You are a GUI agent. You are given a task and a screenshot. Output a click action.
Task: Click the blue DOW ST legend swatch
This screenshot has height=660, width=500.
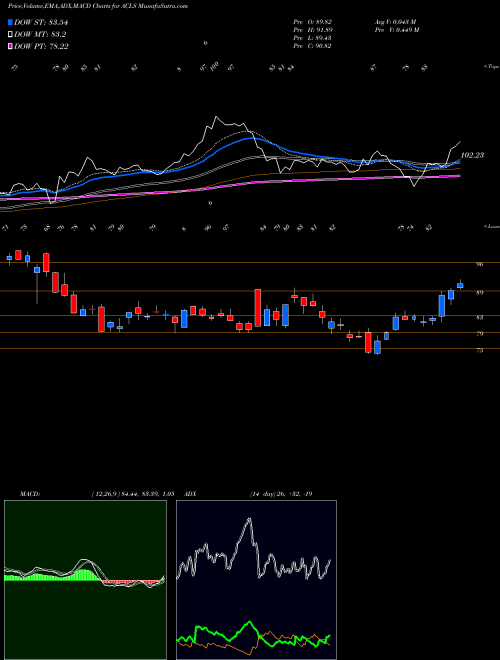10,23
